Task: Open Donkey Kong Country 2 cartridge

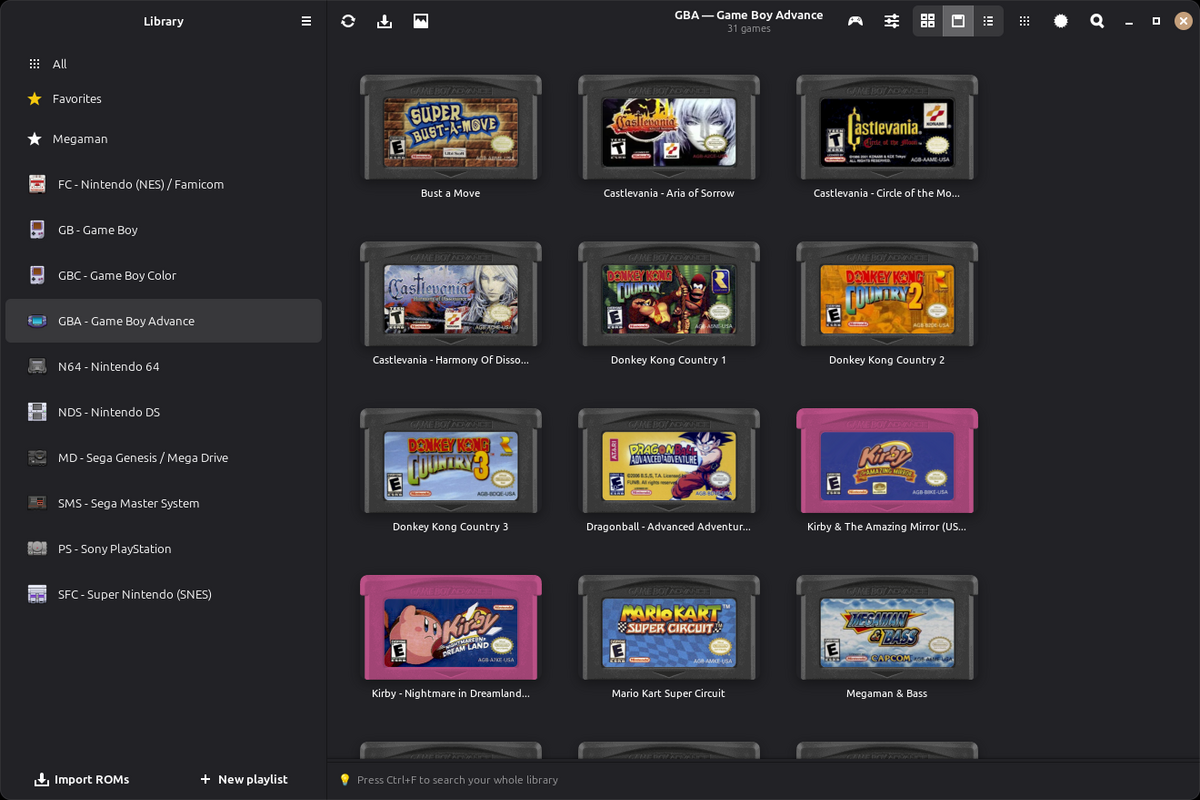Action: point(887,295)
